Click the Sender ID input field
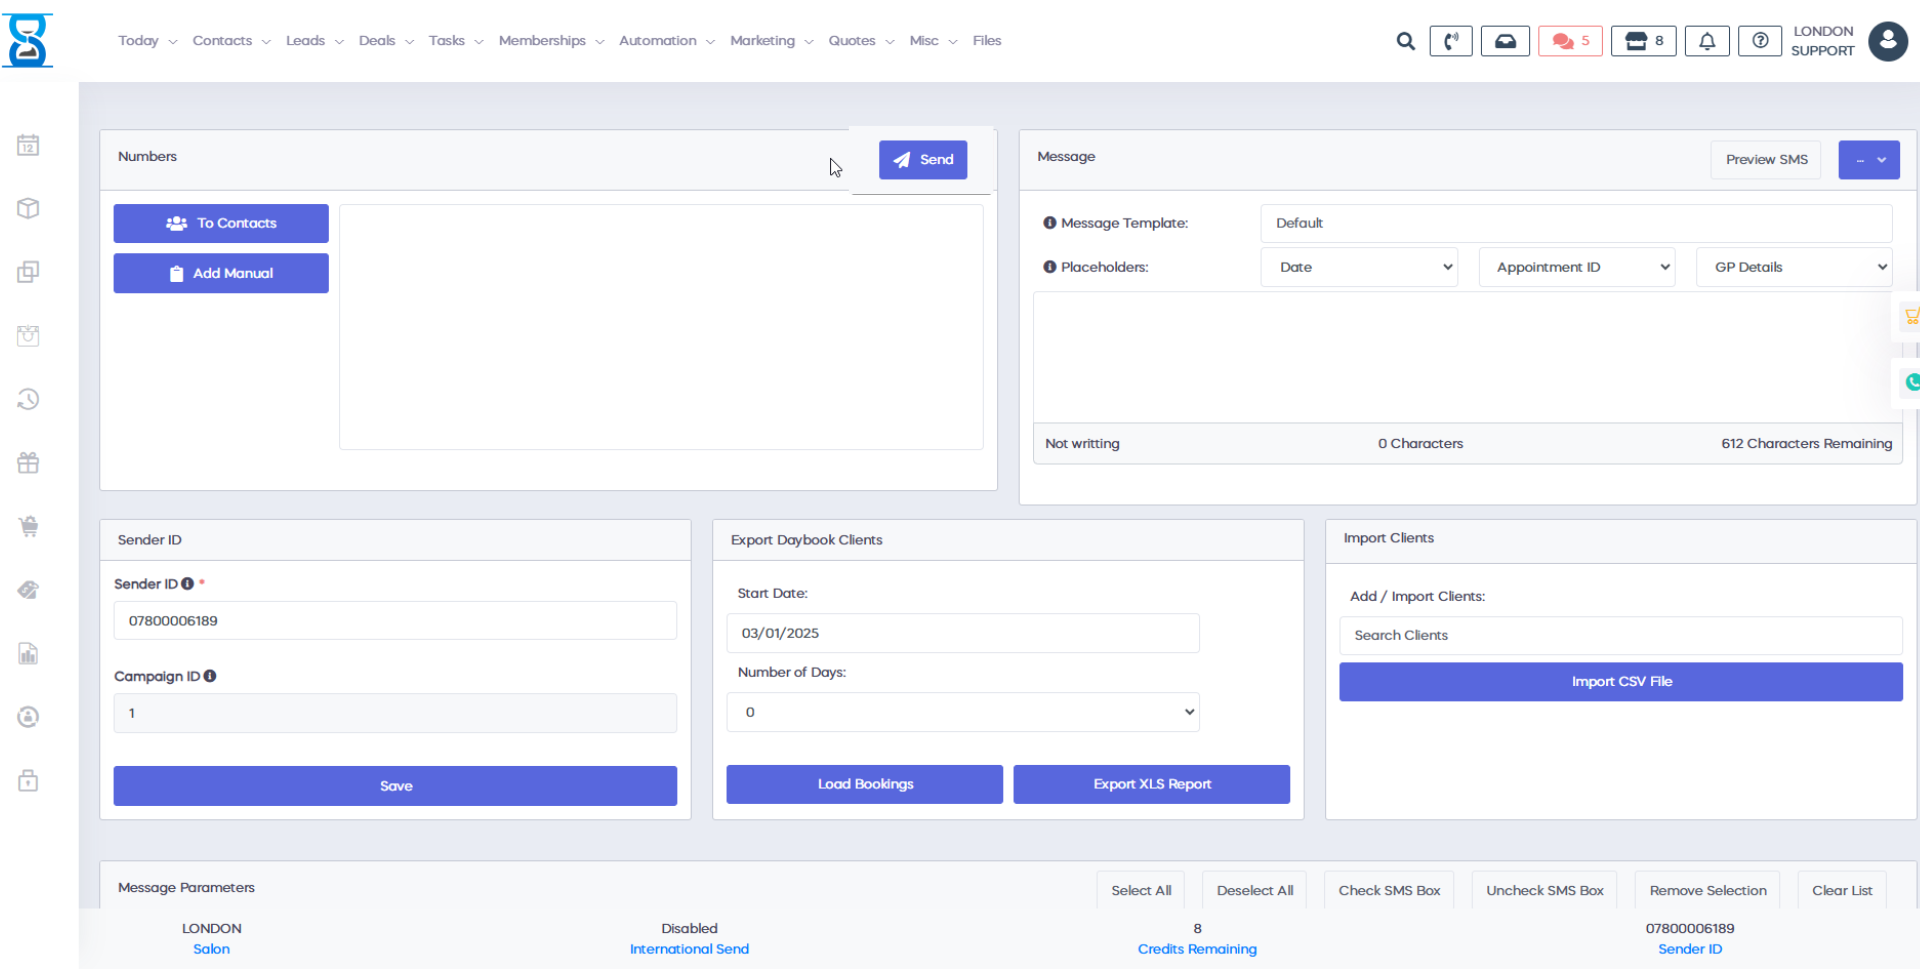This screenshot has height=969, width=1920. (395, 621)
